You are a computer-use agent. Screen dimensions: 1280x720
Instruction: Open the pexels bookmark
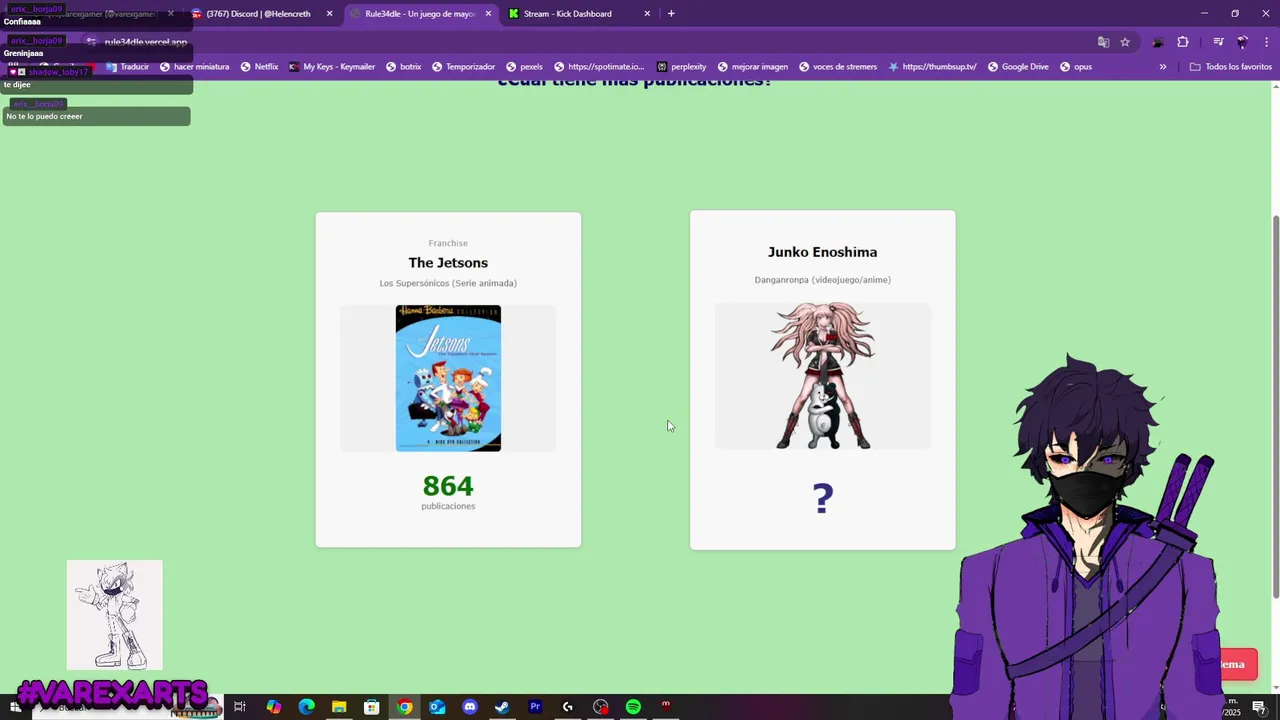pos(524,67)
